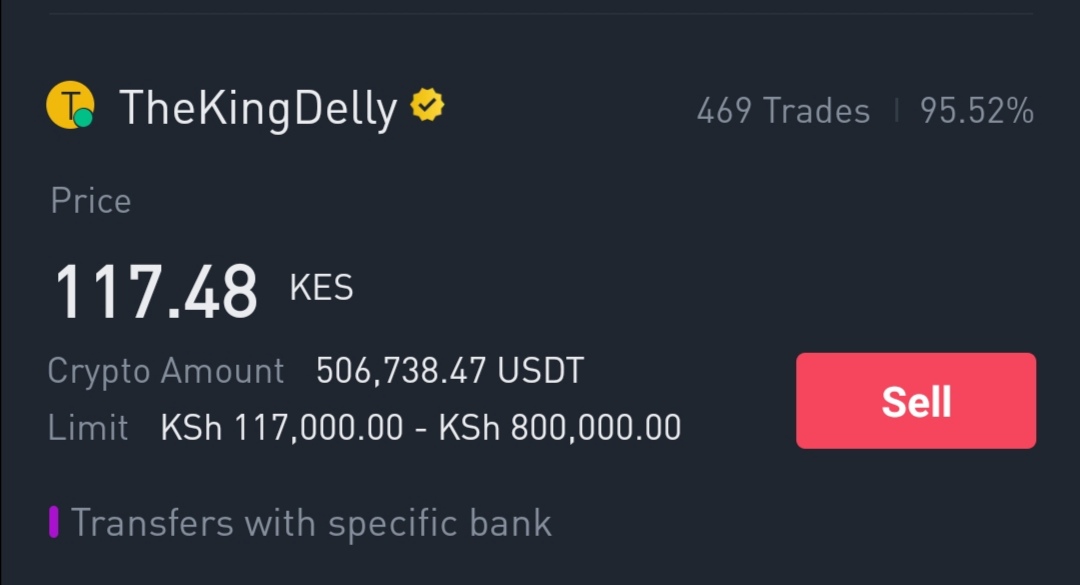Click the KSh 800,000.00 maximum limit
The width and height of the screenshot is (1080, 585).
(560, 427)
